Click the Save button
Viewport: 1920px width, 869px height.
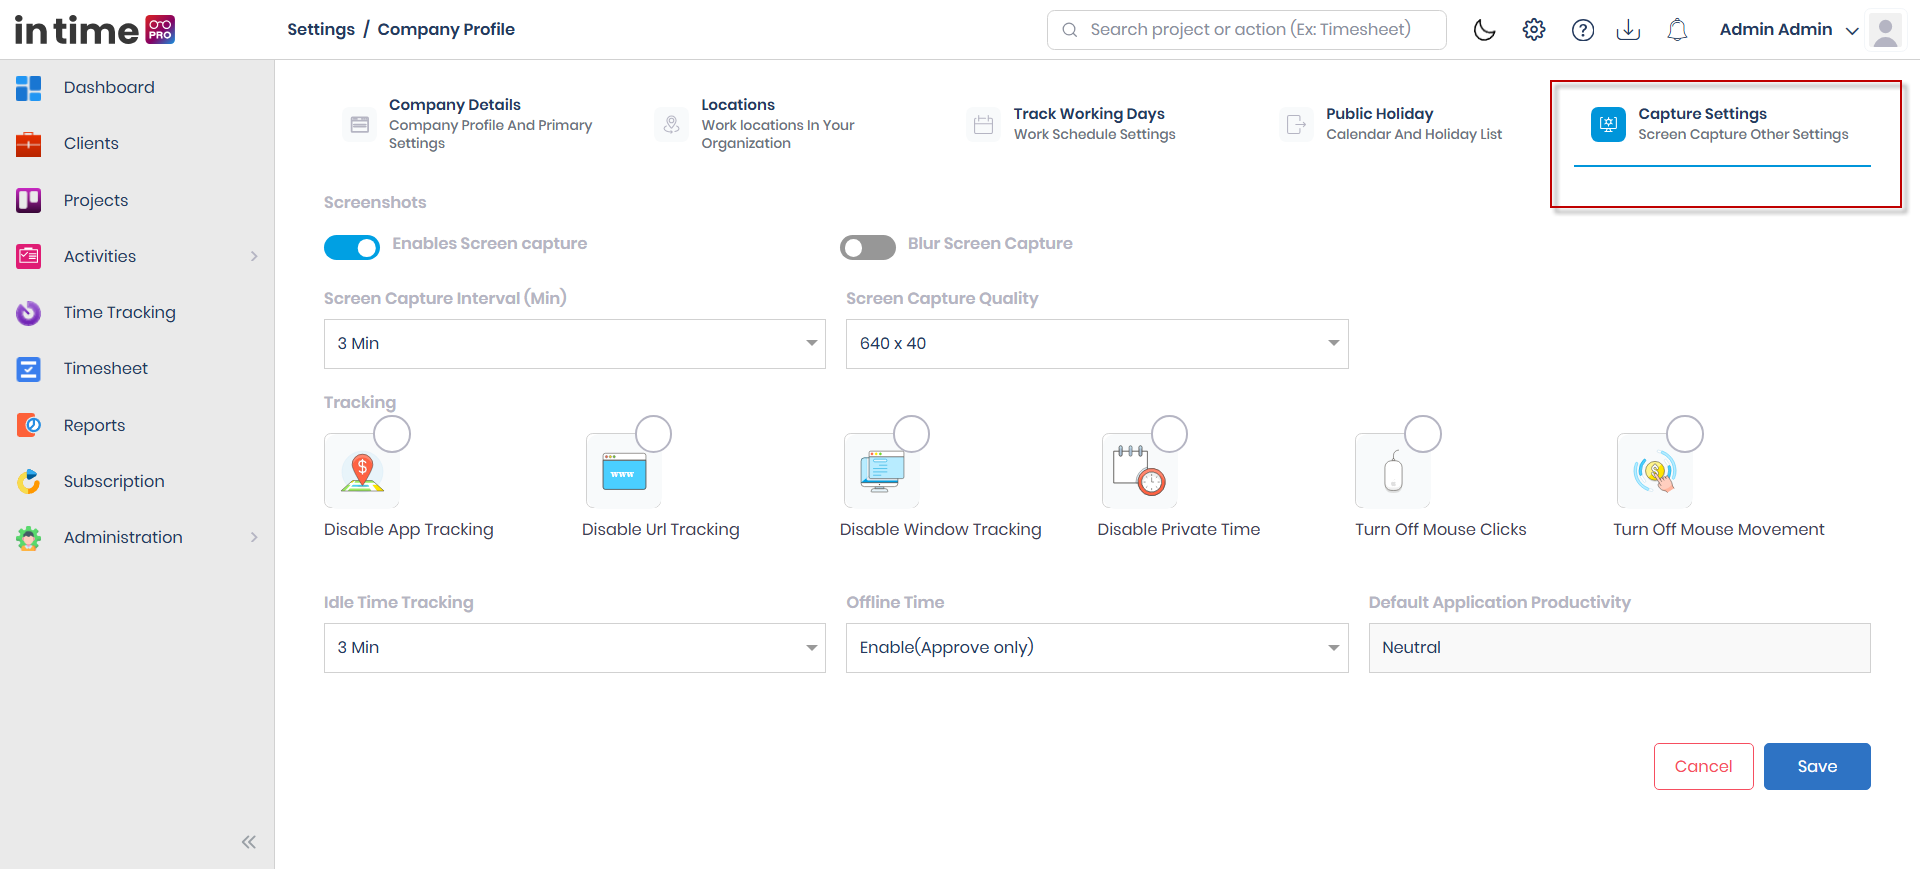tap(1817, 767)
